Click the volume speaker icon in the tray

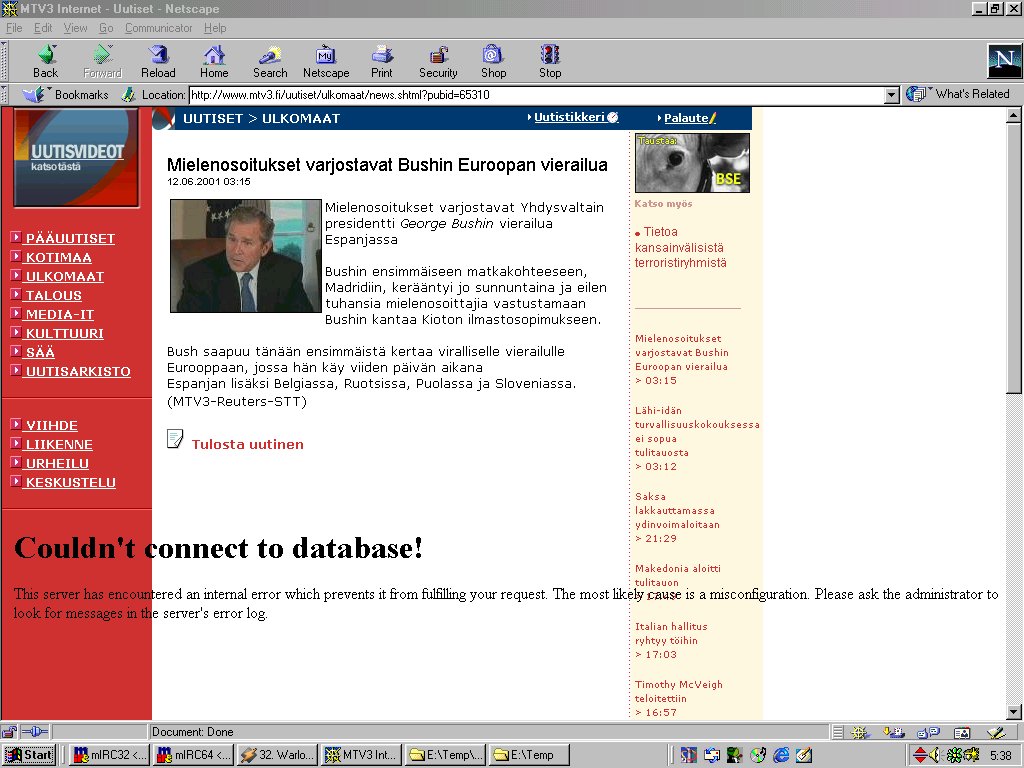[x=935, y=756]
